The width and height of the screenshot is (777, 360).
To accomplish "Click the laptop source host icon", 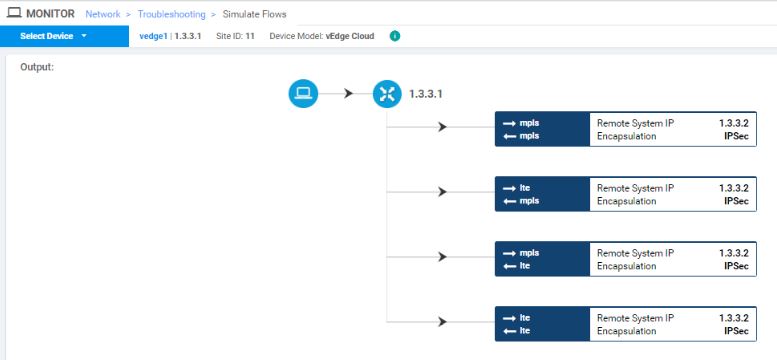I will coord(303,94).
